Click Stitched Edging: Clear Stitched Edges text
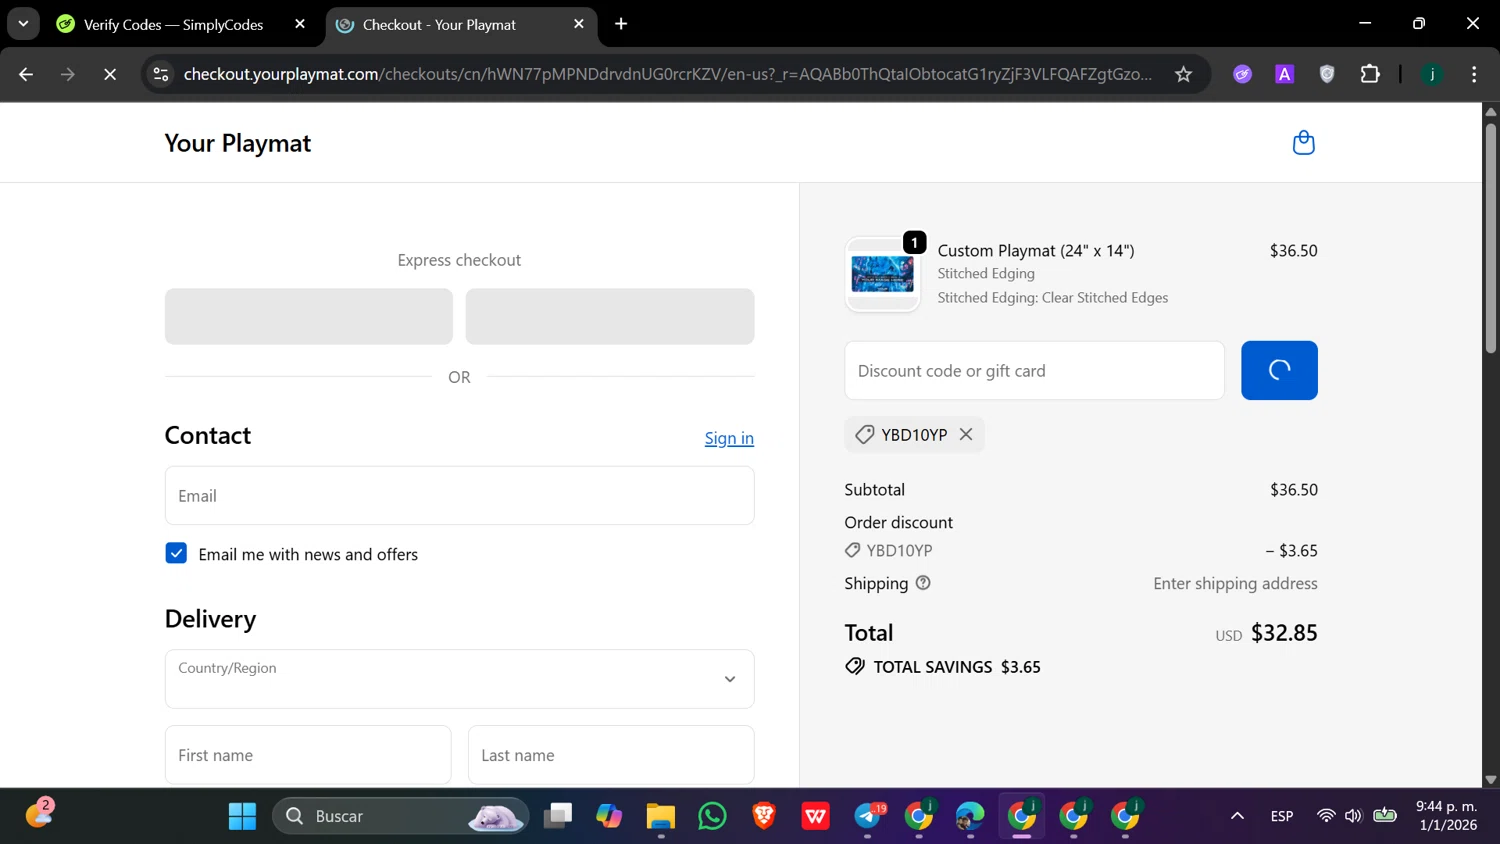 point(1053,298)
